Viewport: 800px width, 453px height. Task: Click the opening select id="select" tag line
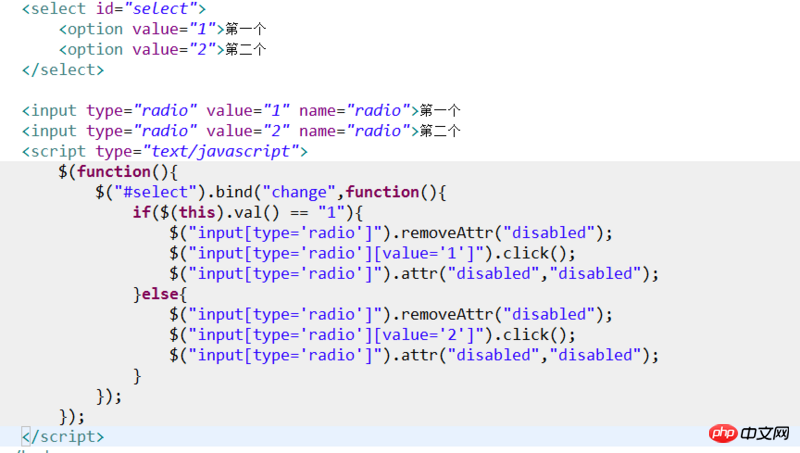(114, 9)
